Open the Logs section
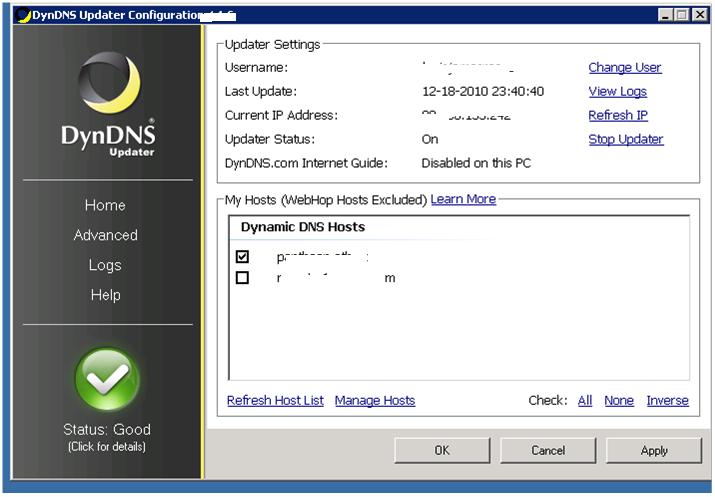Viewport: 715px width, 497px height. click(105, 265)
